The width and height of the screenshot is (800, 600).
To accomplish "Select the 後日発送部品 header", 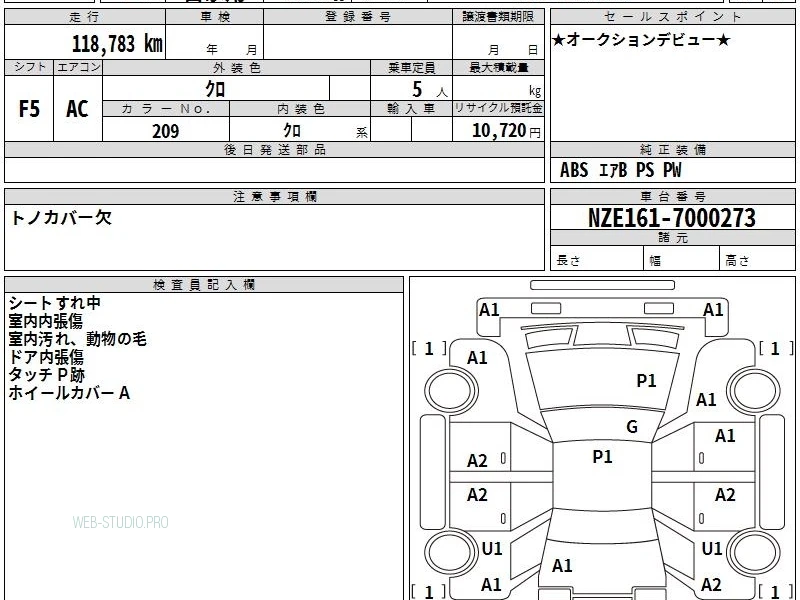I will point(274,149).
